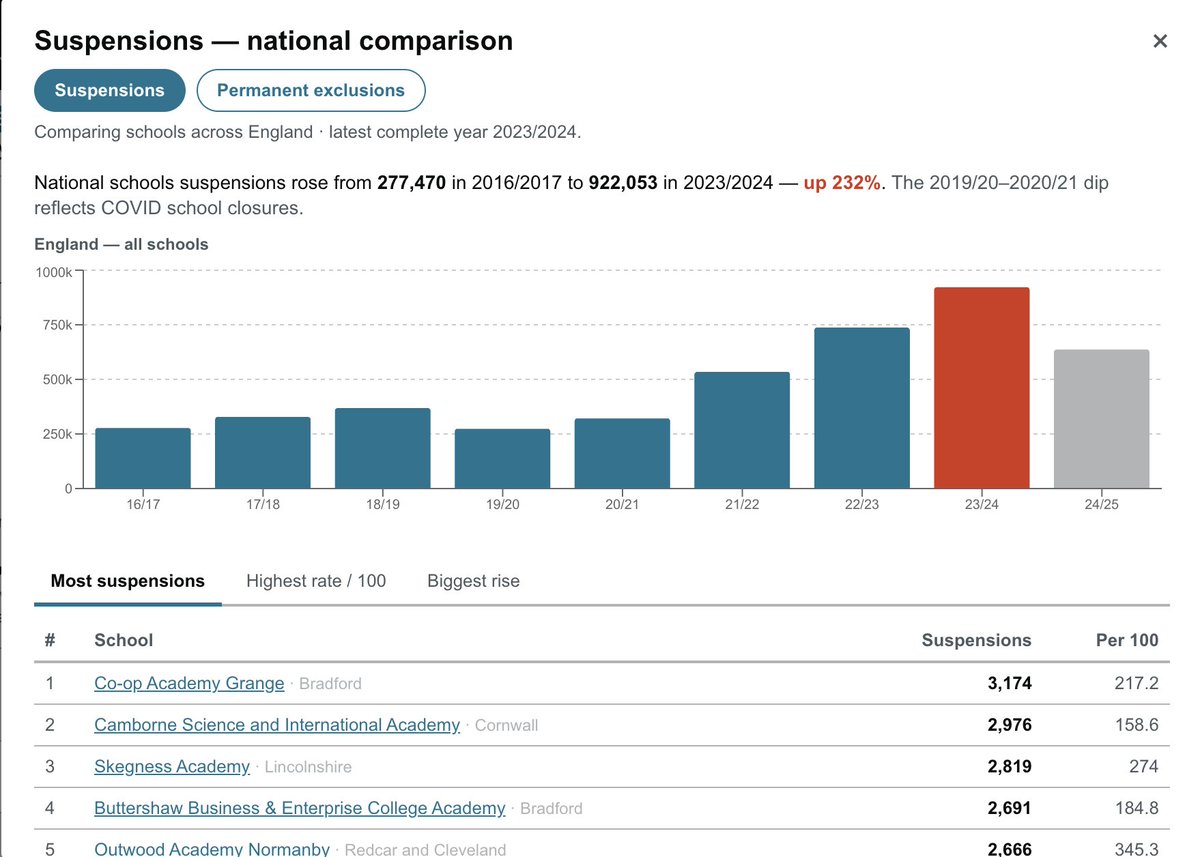Click the # column header
The height and width of the screenshot is (857, 1200).
coord(50,640)
